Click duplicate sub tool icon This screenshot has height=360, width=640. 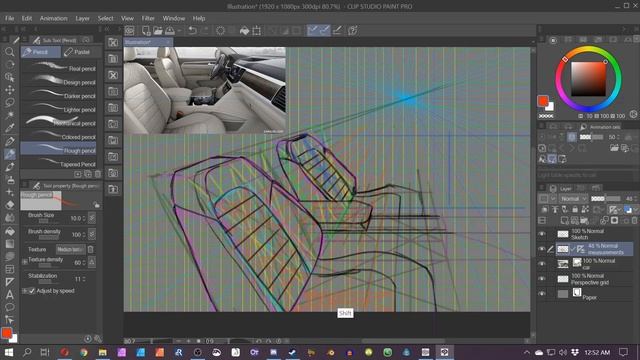pos(87,174)
